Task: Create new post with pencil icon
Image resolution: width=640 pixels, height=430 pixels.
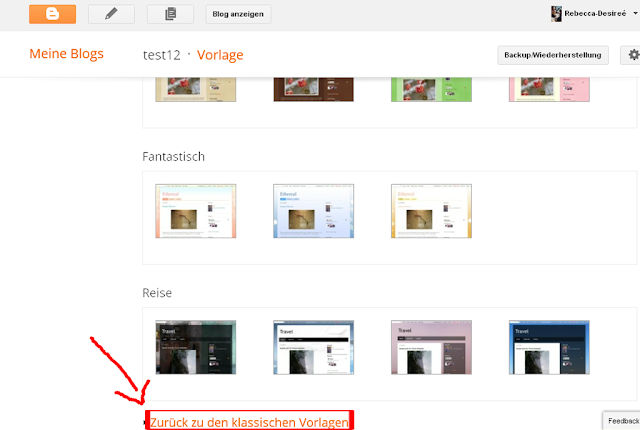Action: pos(111,14)
